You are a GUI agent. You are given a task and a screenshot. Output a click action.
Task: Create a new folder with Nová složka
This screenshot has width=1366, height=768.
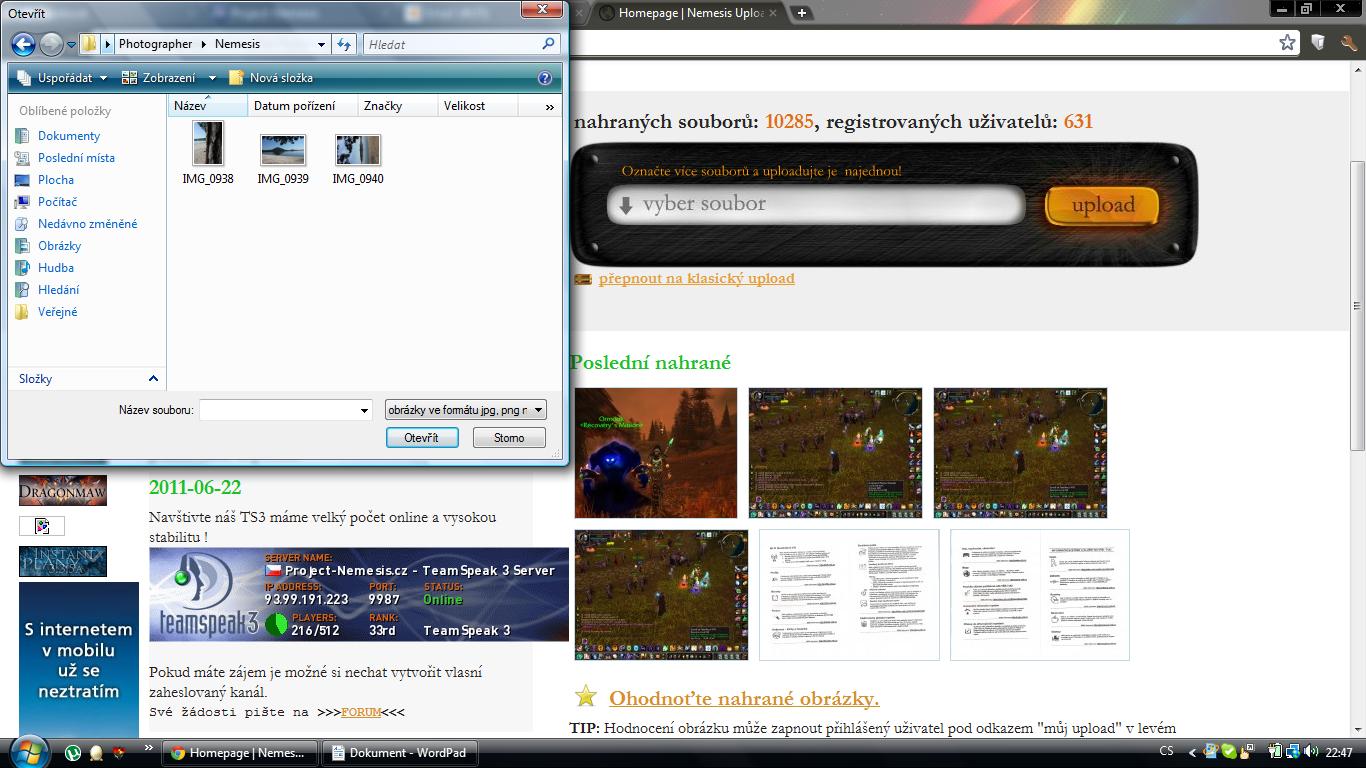271,78
